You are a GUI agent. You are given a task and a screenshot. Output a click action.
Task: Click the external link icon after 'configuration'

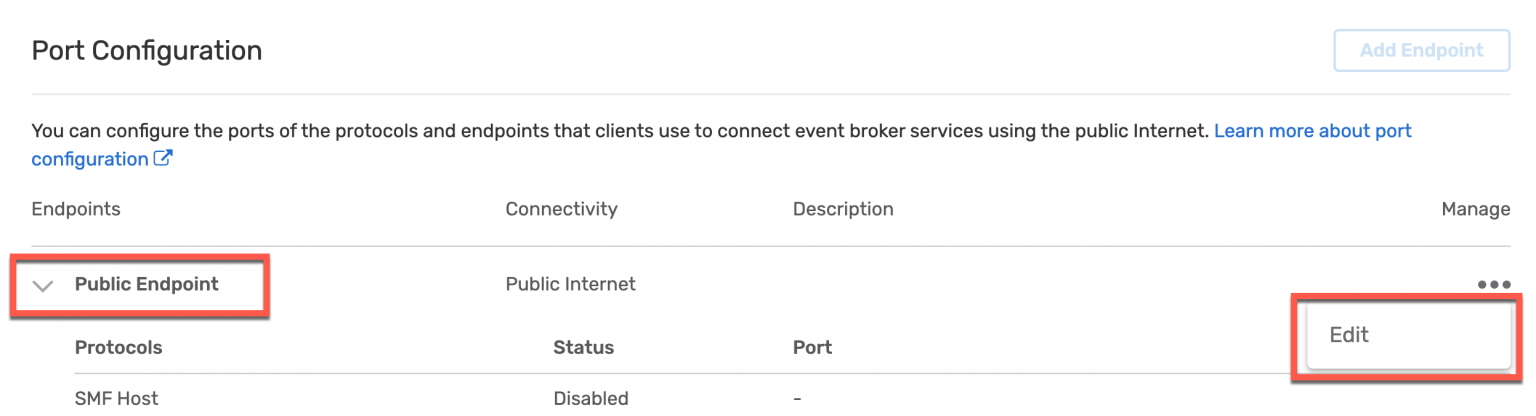tap(163, 159)
